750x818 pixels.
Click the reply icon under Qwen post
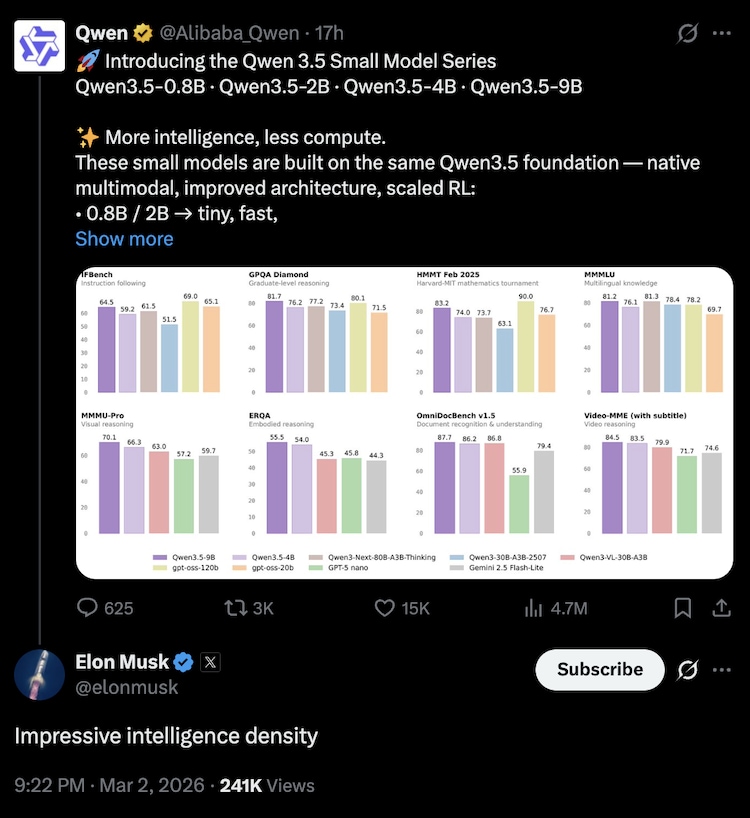point(90,608)
